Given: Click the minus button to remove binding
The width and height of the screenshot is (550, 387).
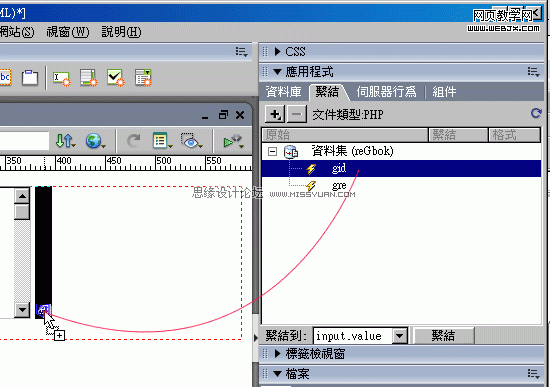Looking at the screenshot, I should click(x=297, y=114).
